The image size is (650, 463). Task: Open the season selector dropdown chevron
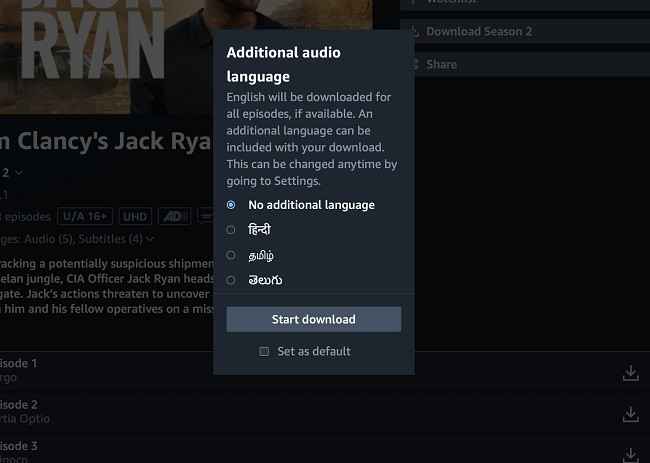[19, 172]
